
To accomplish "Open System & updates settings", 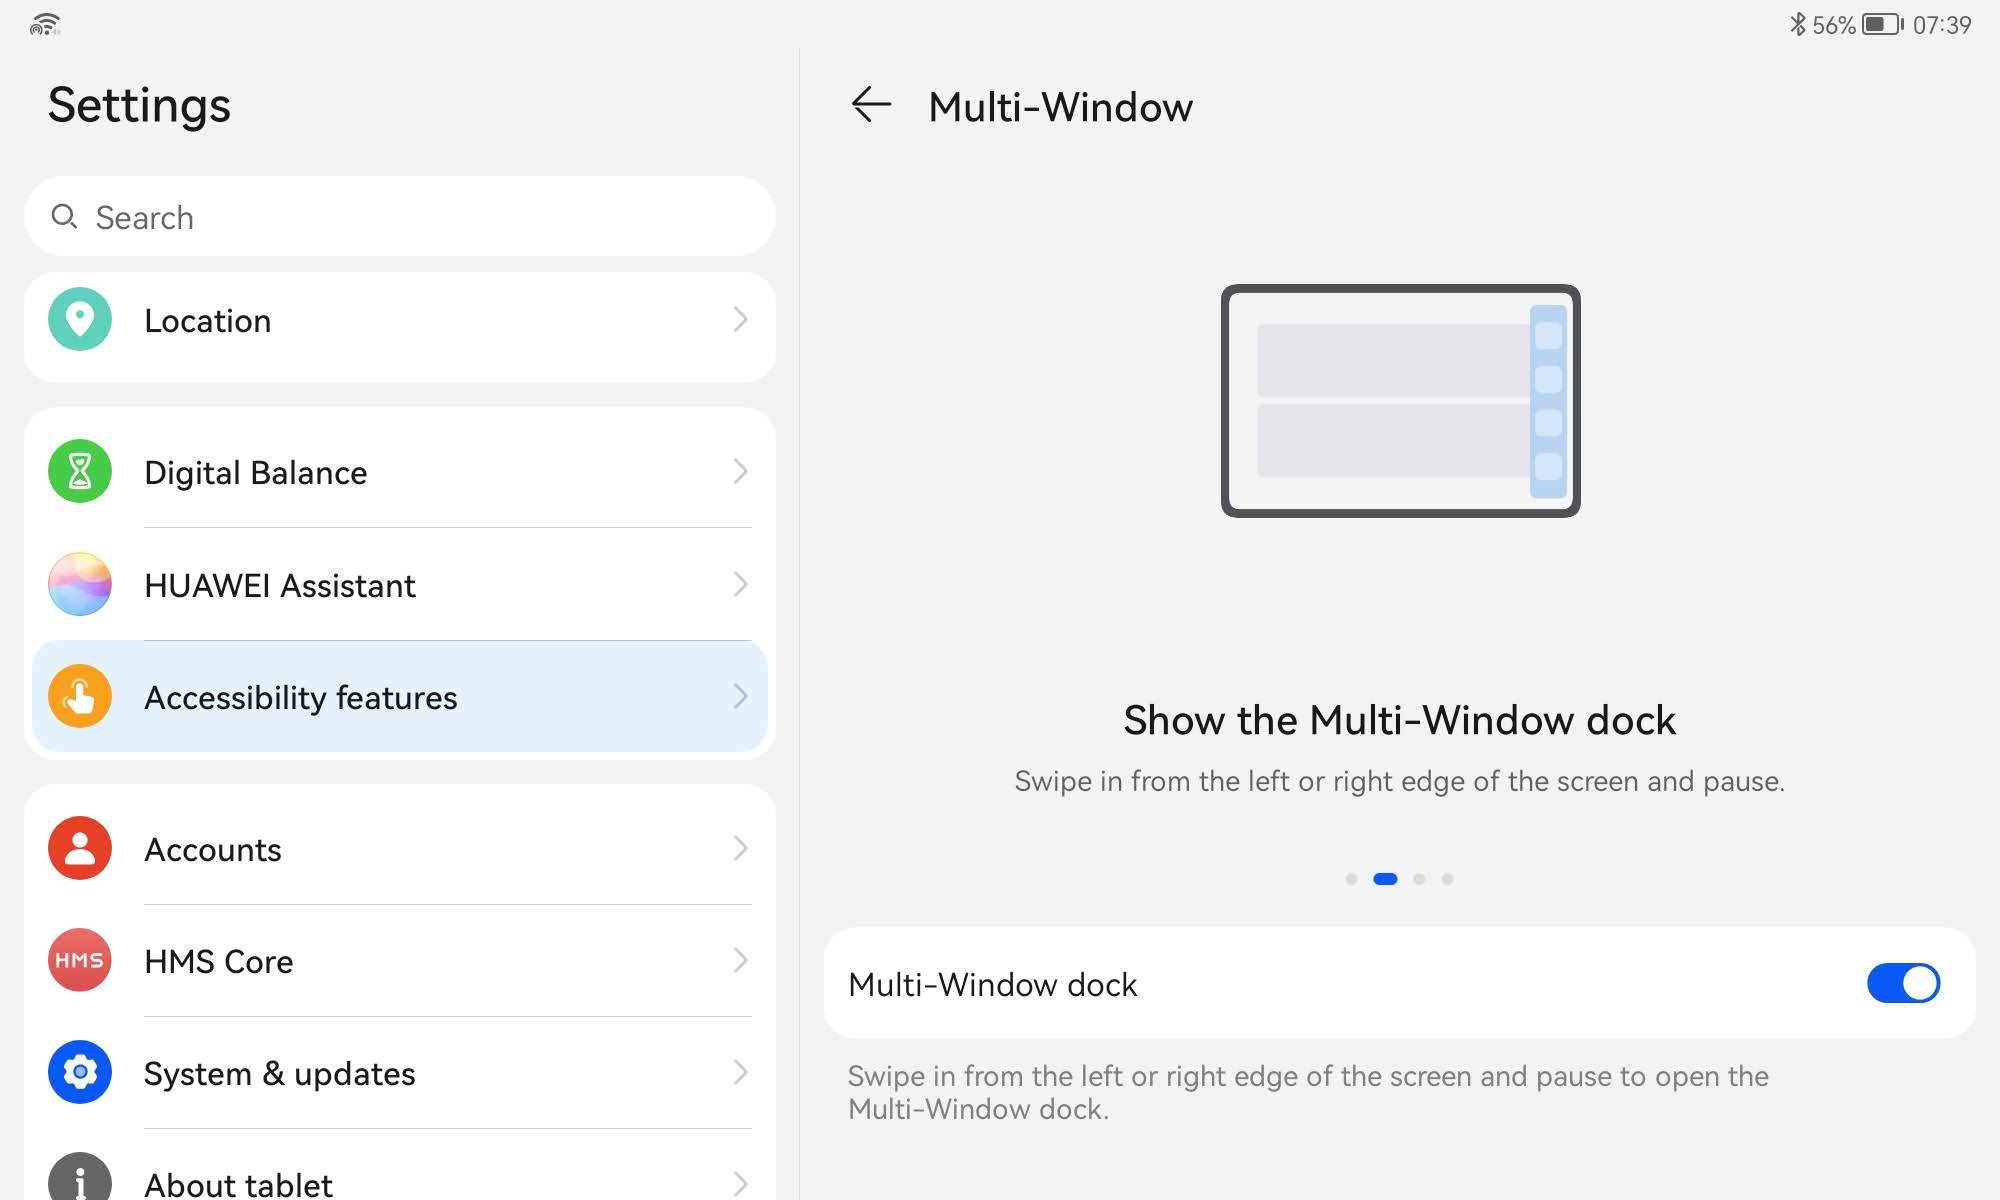I will [x=279, y=1073].
